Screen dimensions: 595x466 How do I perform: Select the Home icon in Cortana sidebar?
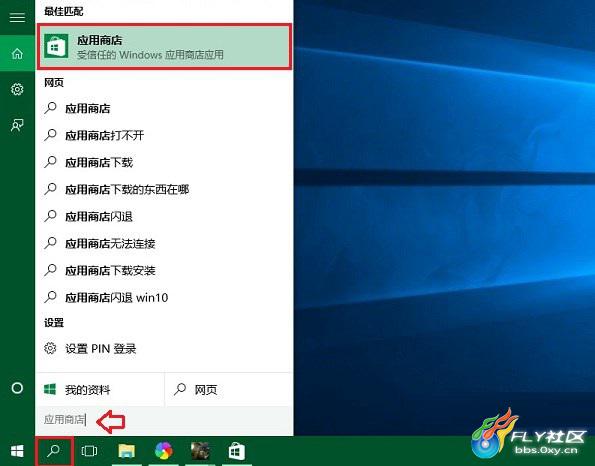pyautogui.click(x=17, y=54)
